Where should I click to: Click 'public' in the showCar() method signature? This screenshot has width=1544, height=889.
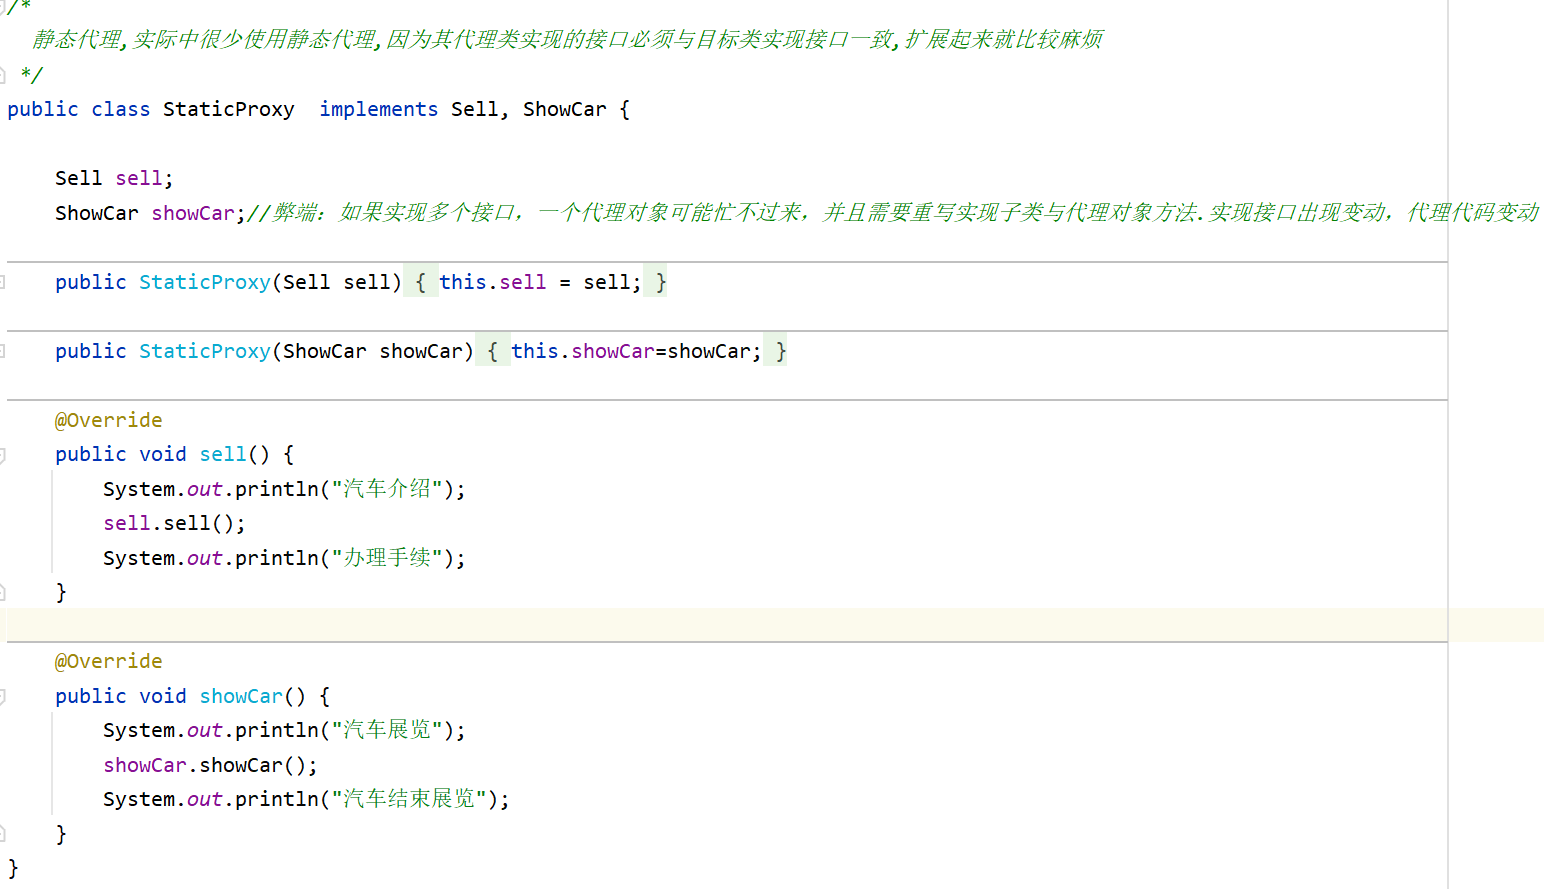tap(91, 697)
